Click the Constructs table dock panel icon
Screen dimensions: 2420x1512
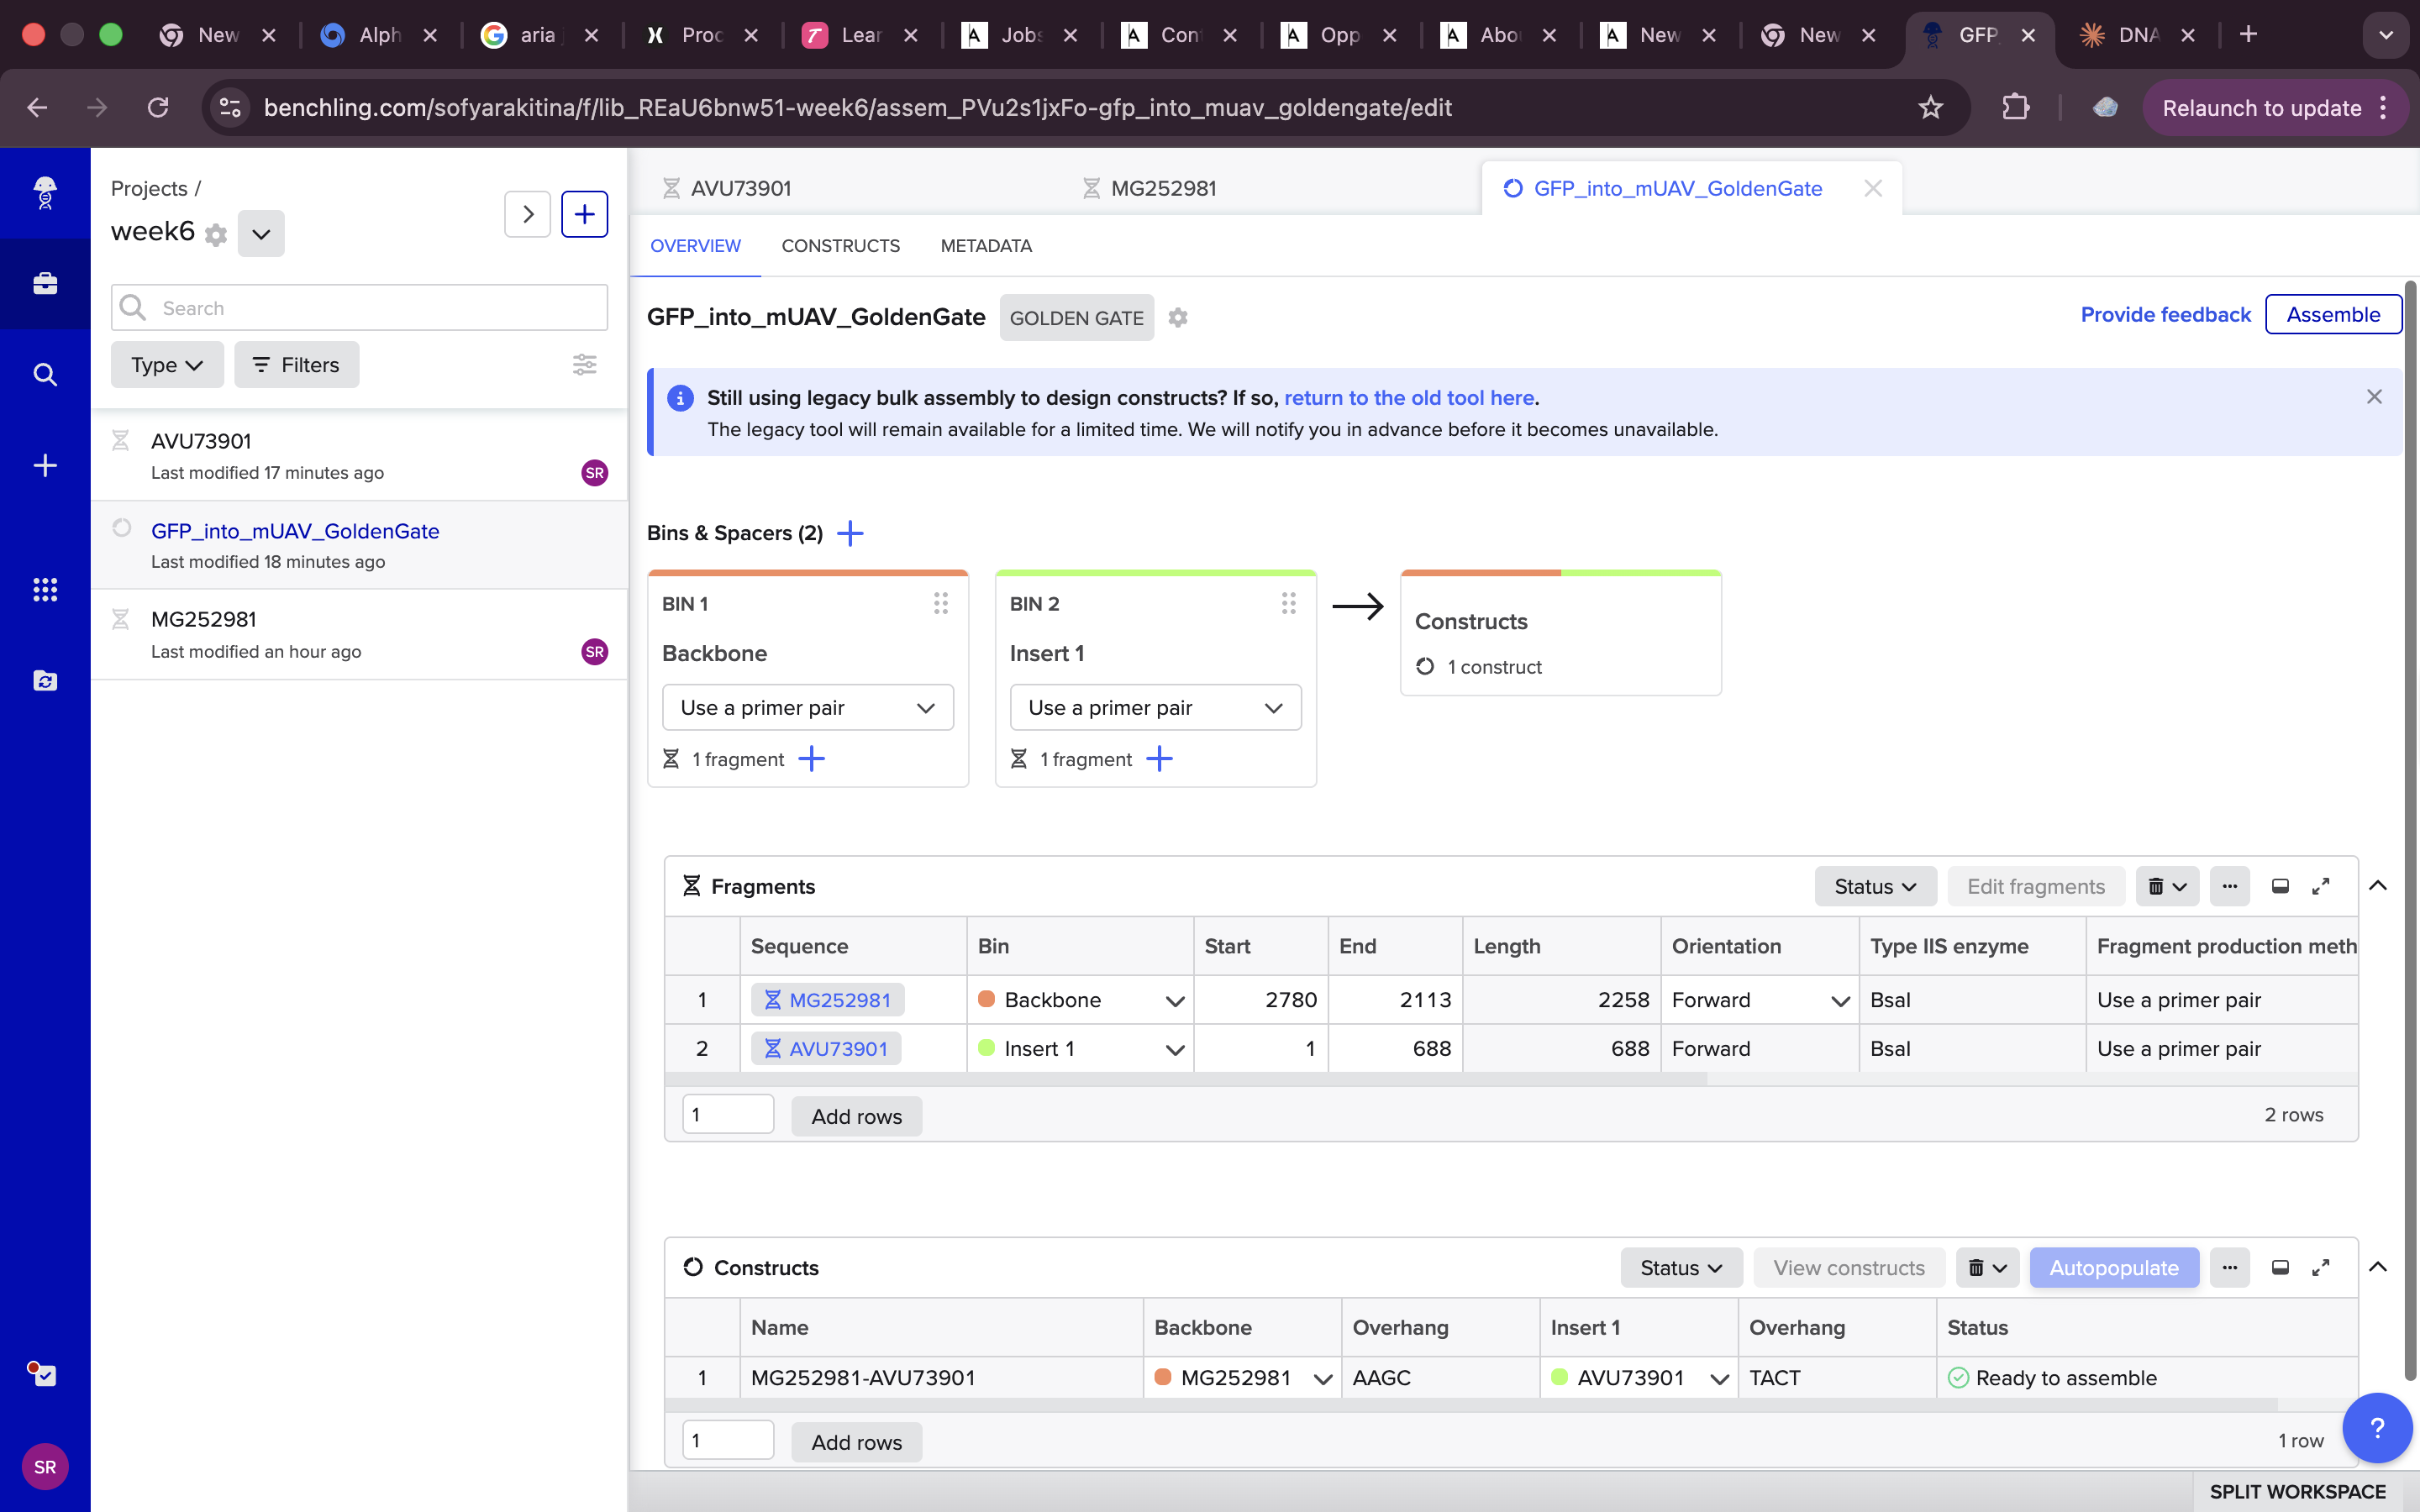[x=2280, y=1267]
